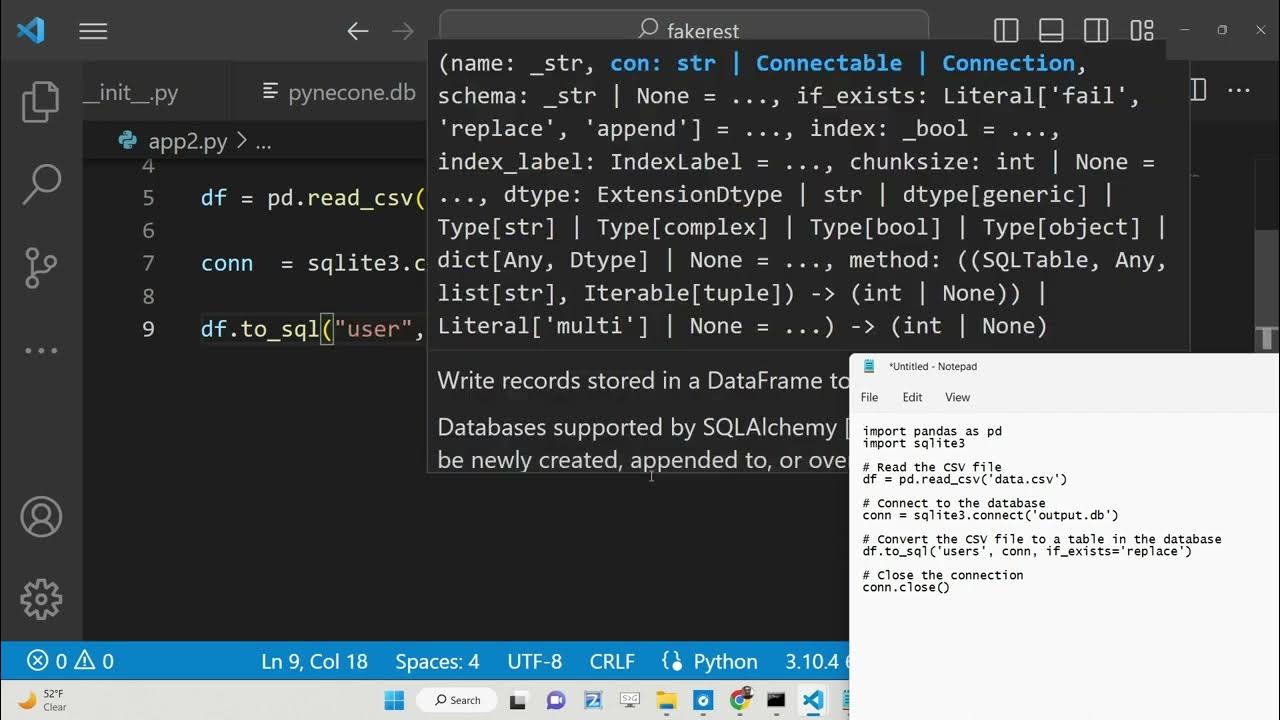1280x720 pixels.
Task: Open editor More Actions ellipsis menu
Action: tap(1239, 92)
